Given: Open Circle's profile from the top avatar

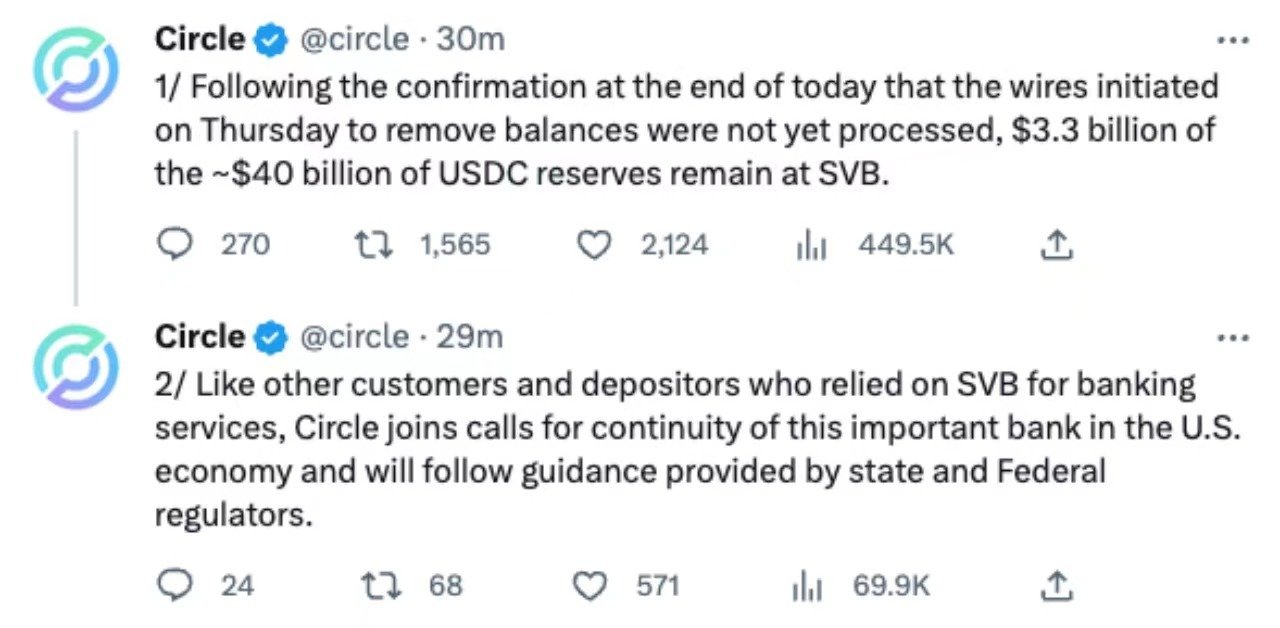Looking at the screenshot, I should click(x=76, y=68).
